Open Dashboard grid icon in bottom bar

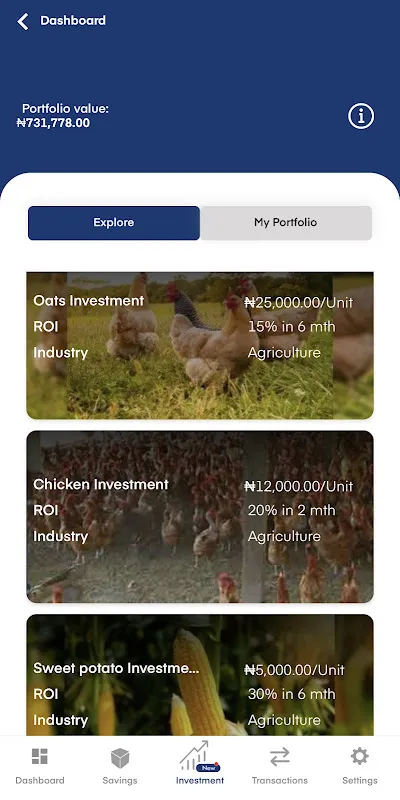[39, 756]
